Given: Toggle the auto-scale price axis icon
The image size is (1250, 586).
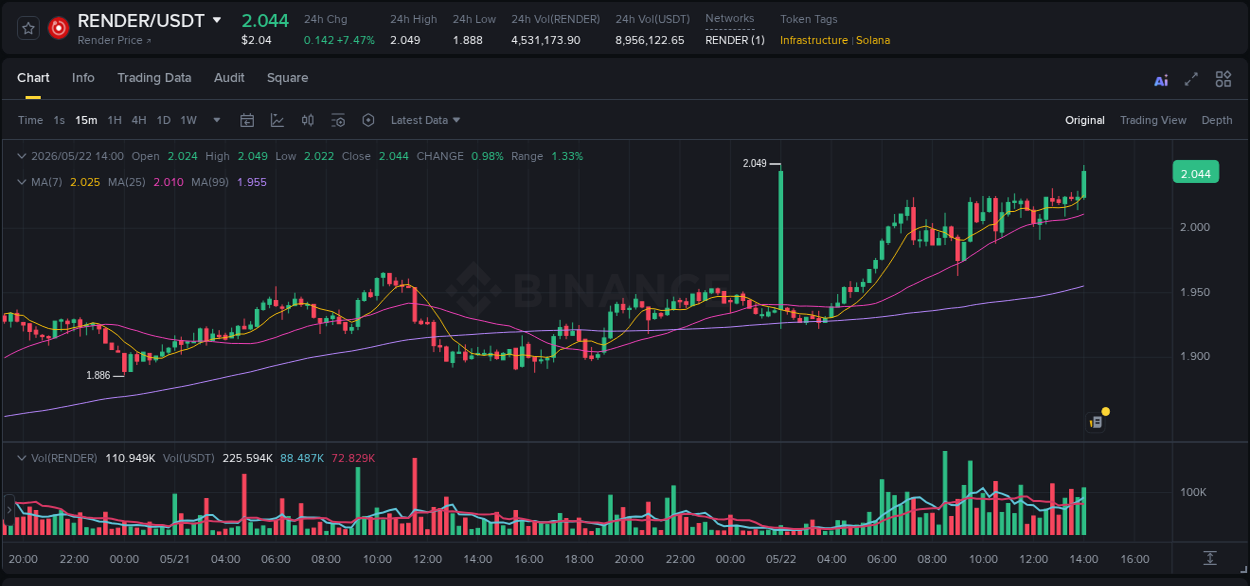Looking at the screenshot, I should click(x=1210, y=557).
